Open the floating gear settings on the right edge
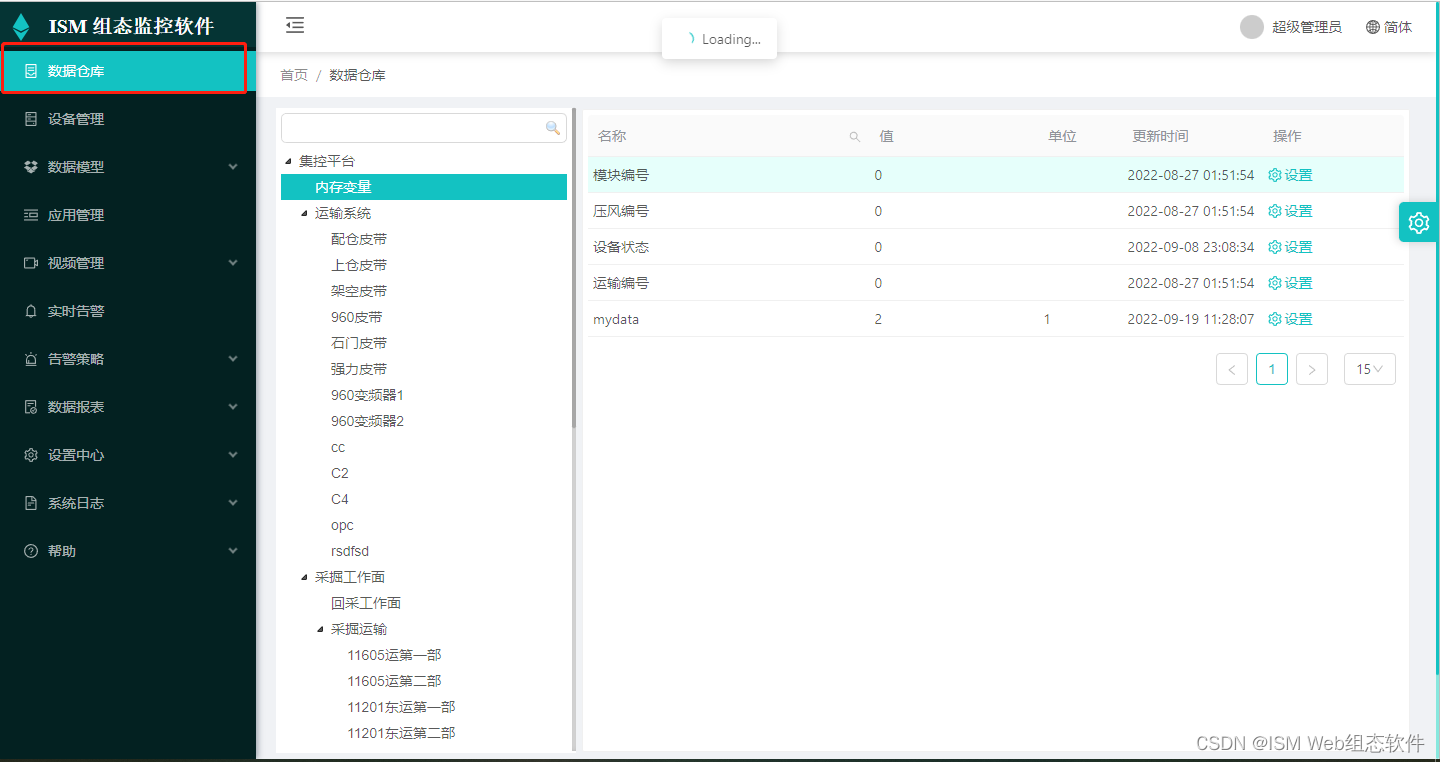The width and height of the screenshot is (1440, 762). (x=1418, y=222)
